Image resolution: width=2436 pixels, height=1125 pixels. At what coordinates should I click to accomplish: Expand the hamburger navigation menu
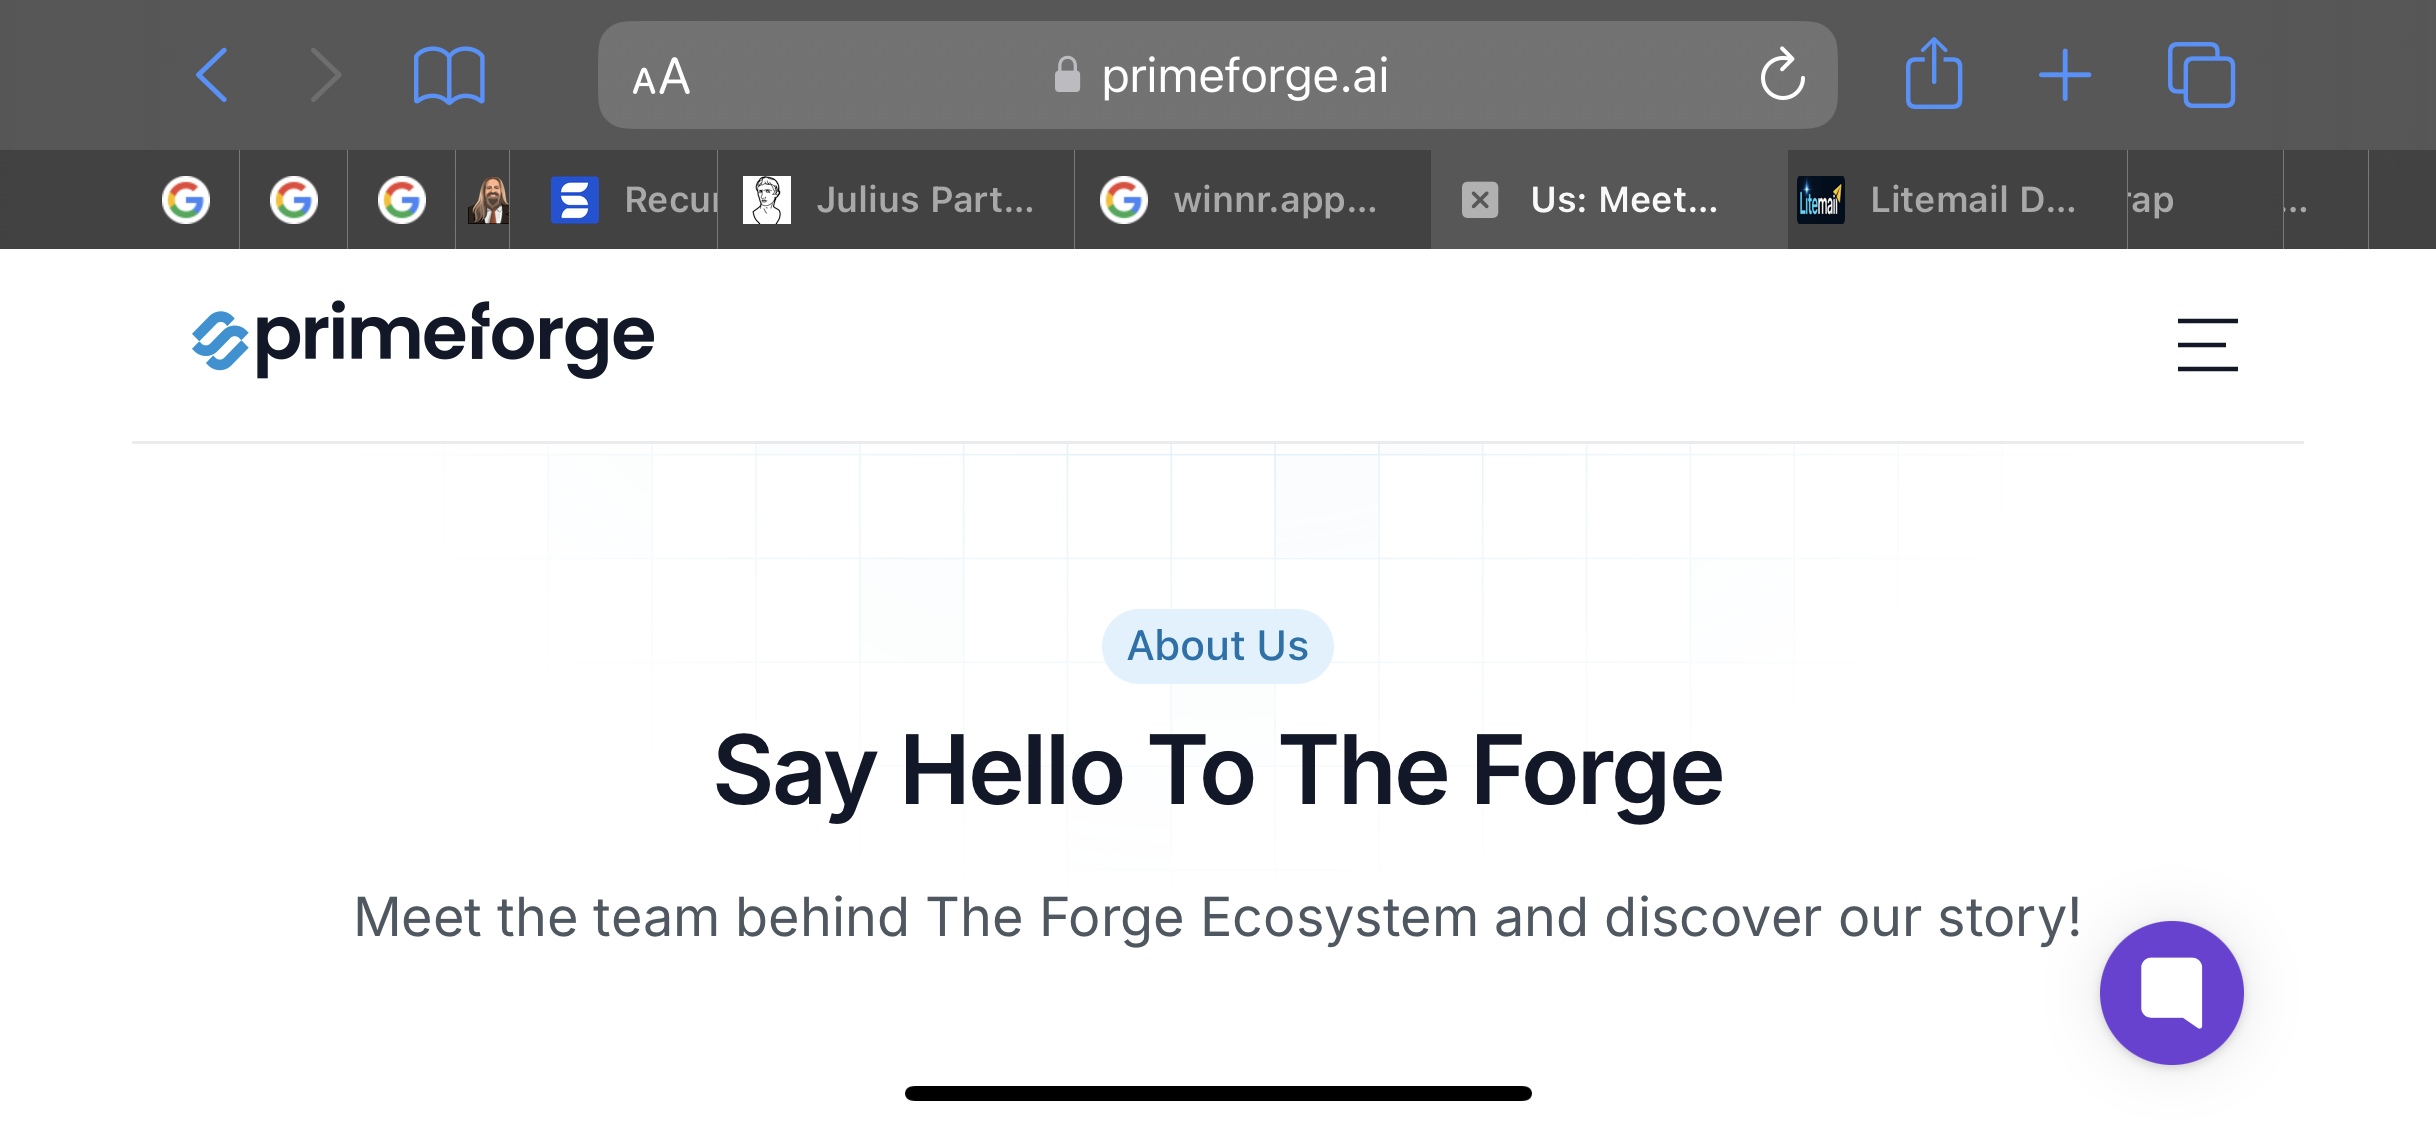point(2207,345)
